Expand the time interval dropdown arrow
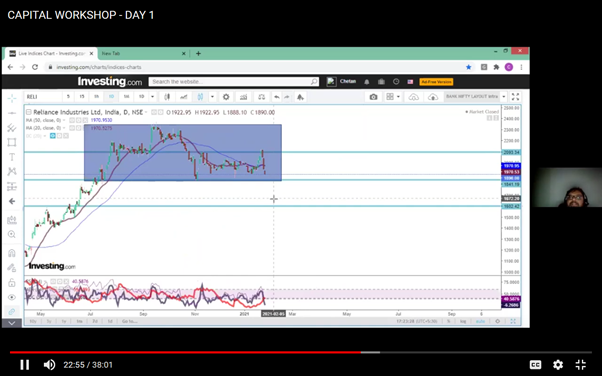 tap(152, 97)
